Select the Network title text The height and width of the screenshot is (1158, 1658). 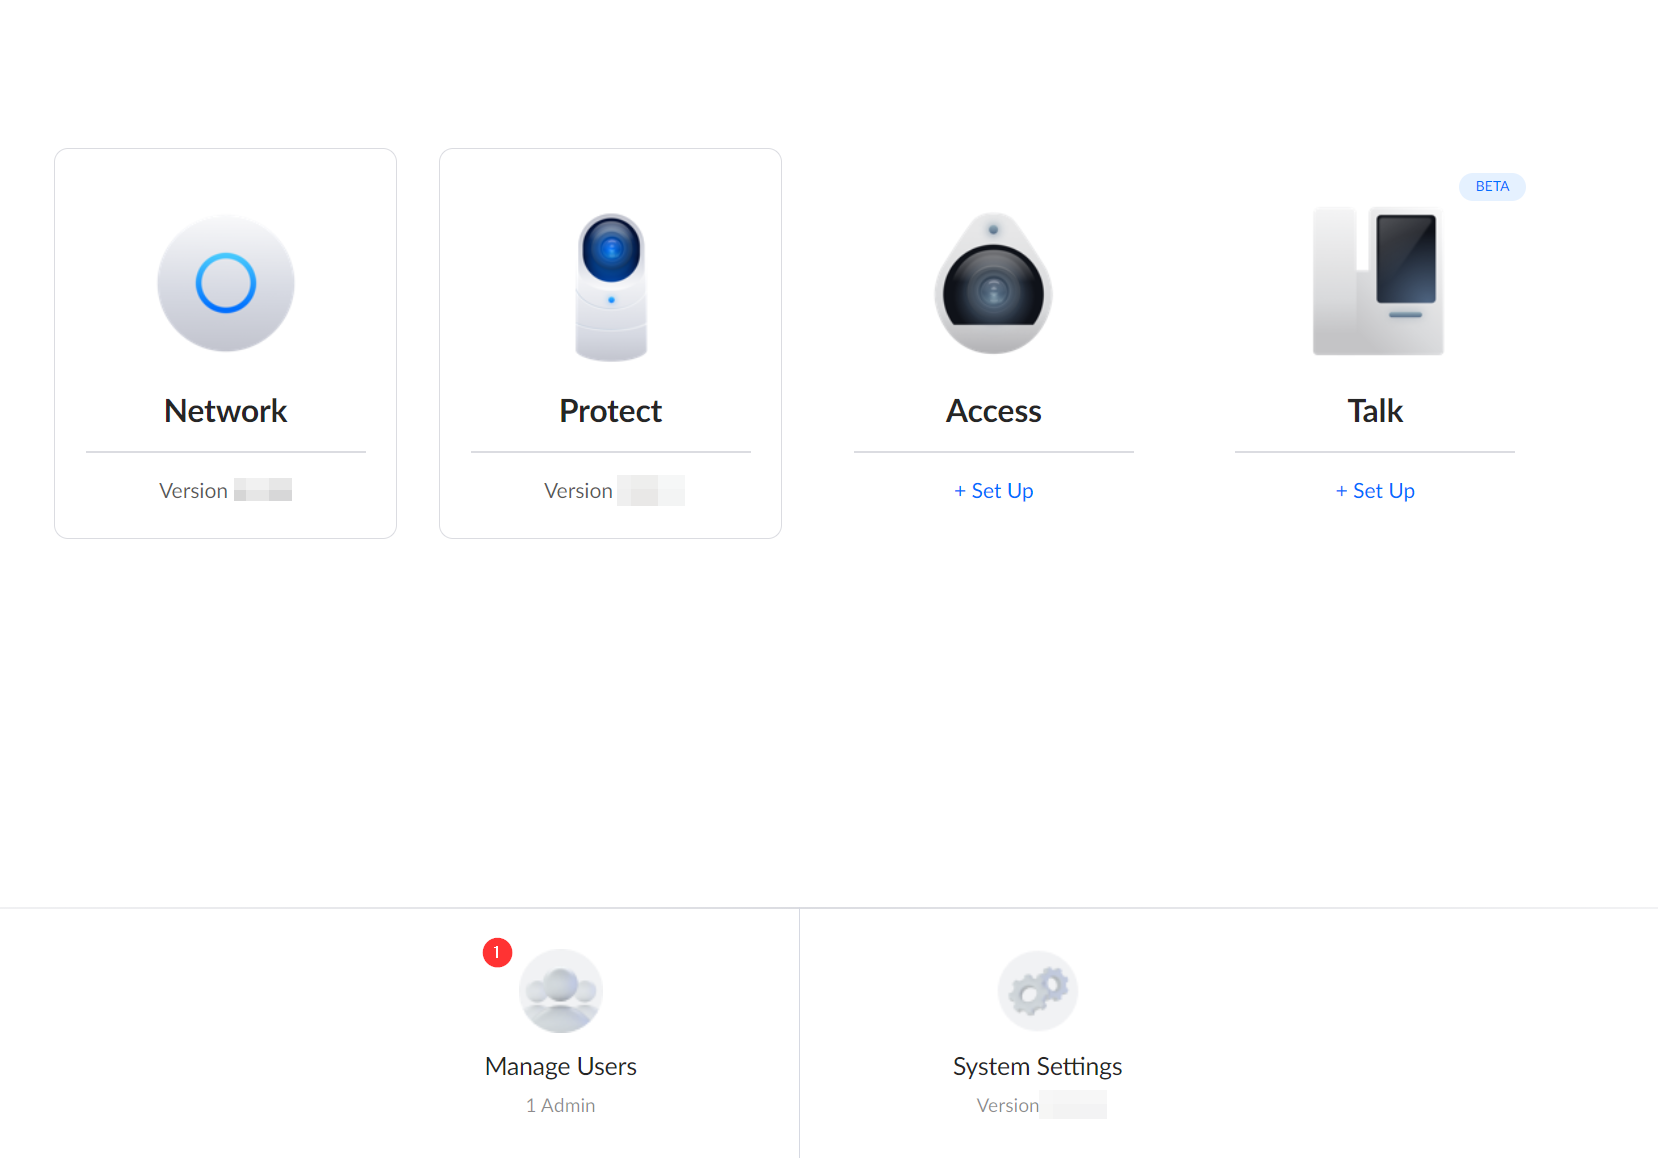click(226, 411)
